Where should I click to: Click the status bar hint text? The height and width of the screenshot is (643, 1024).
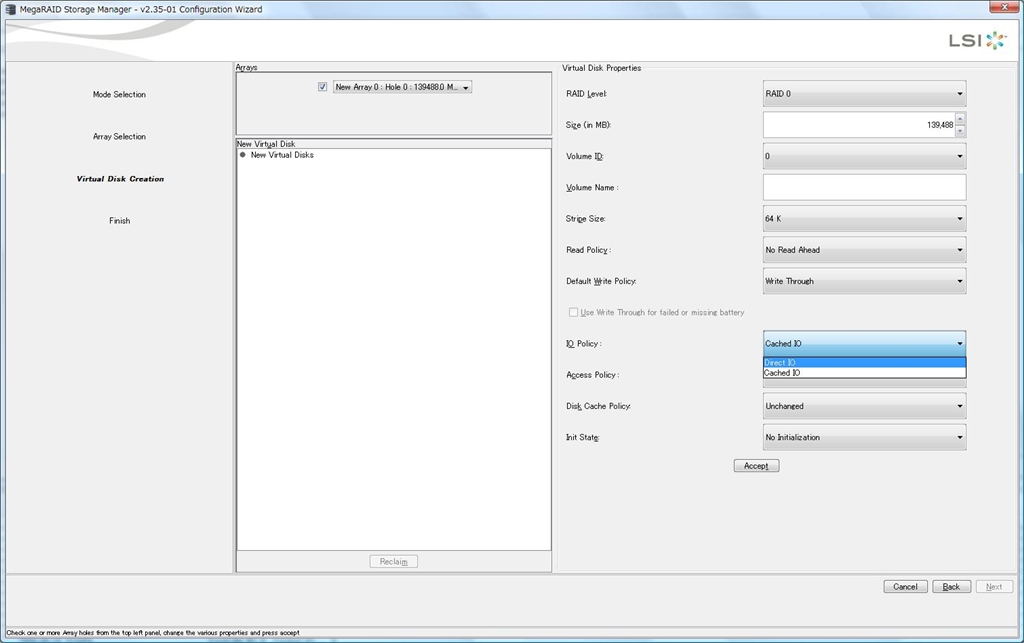click(x=153, y=633)
